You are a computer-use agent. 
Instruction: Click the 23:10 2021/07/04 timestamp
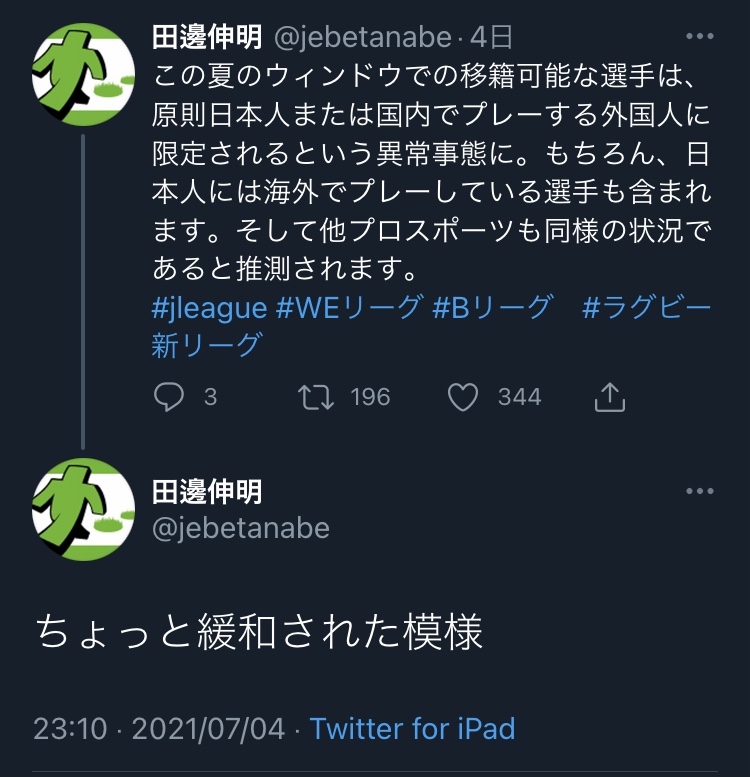159,728
